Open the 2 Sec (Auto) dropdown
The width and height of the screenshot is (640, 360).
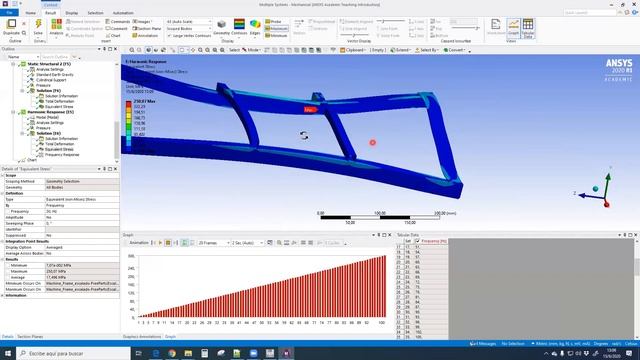[248, 243]
